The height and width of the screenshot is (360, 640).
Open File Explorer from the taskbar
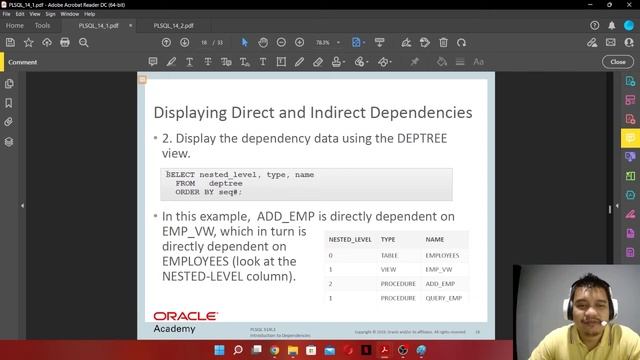[x=293, y=350]
